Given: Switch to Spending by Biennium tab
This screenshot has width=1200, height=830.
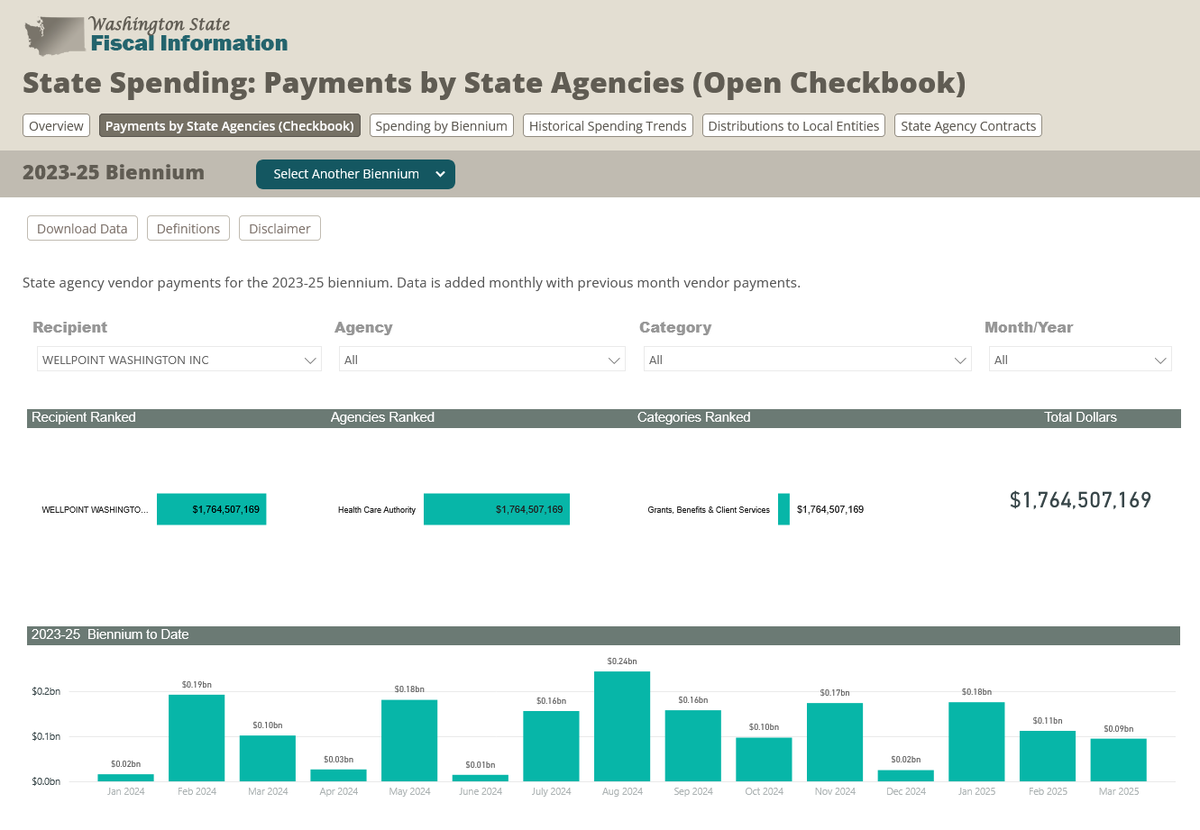Looking at the screenshot, I should click(441, 126).
